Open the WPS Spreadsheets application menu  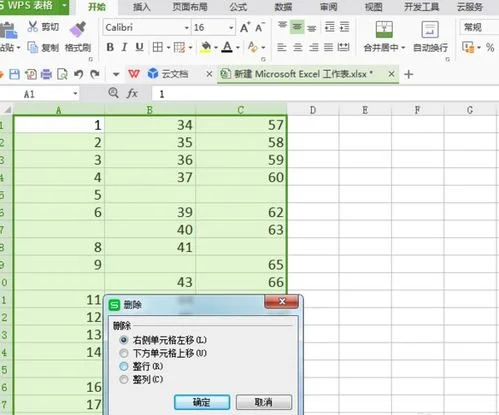pos(33,6)
